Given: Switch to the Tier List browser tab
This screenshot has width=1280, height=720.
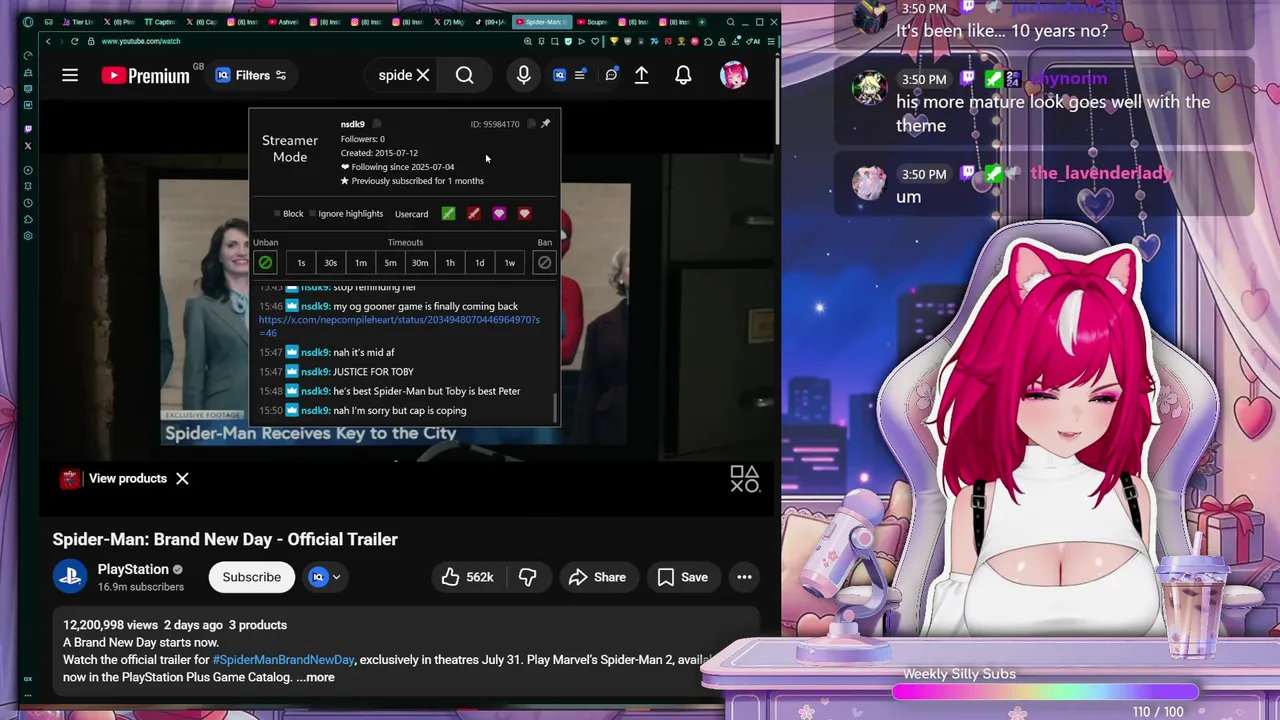Looking at the screenshot, I should tap(79, 21).
